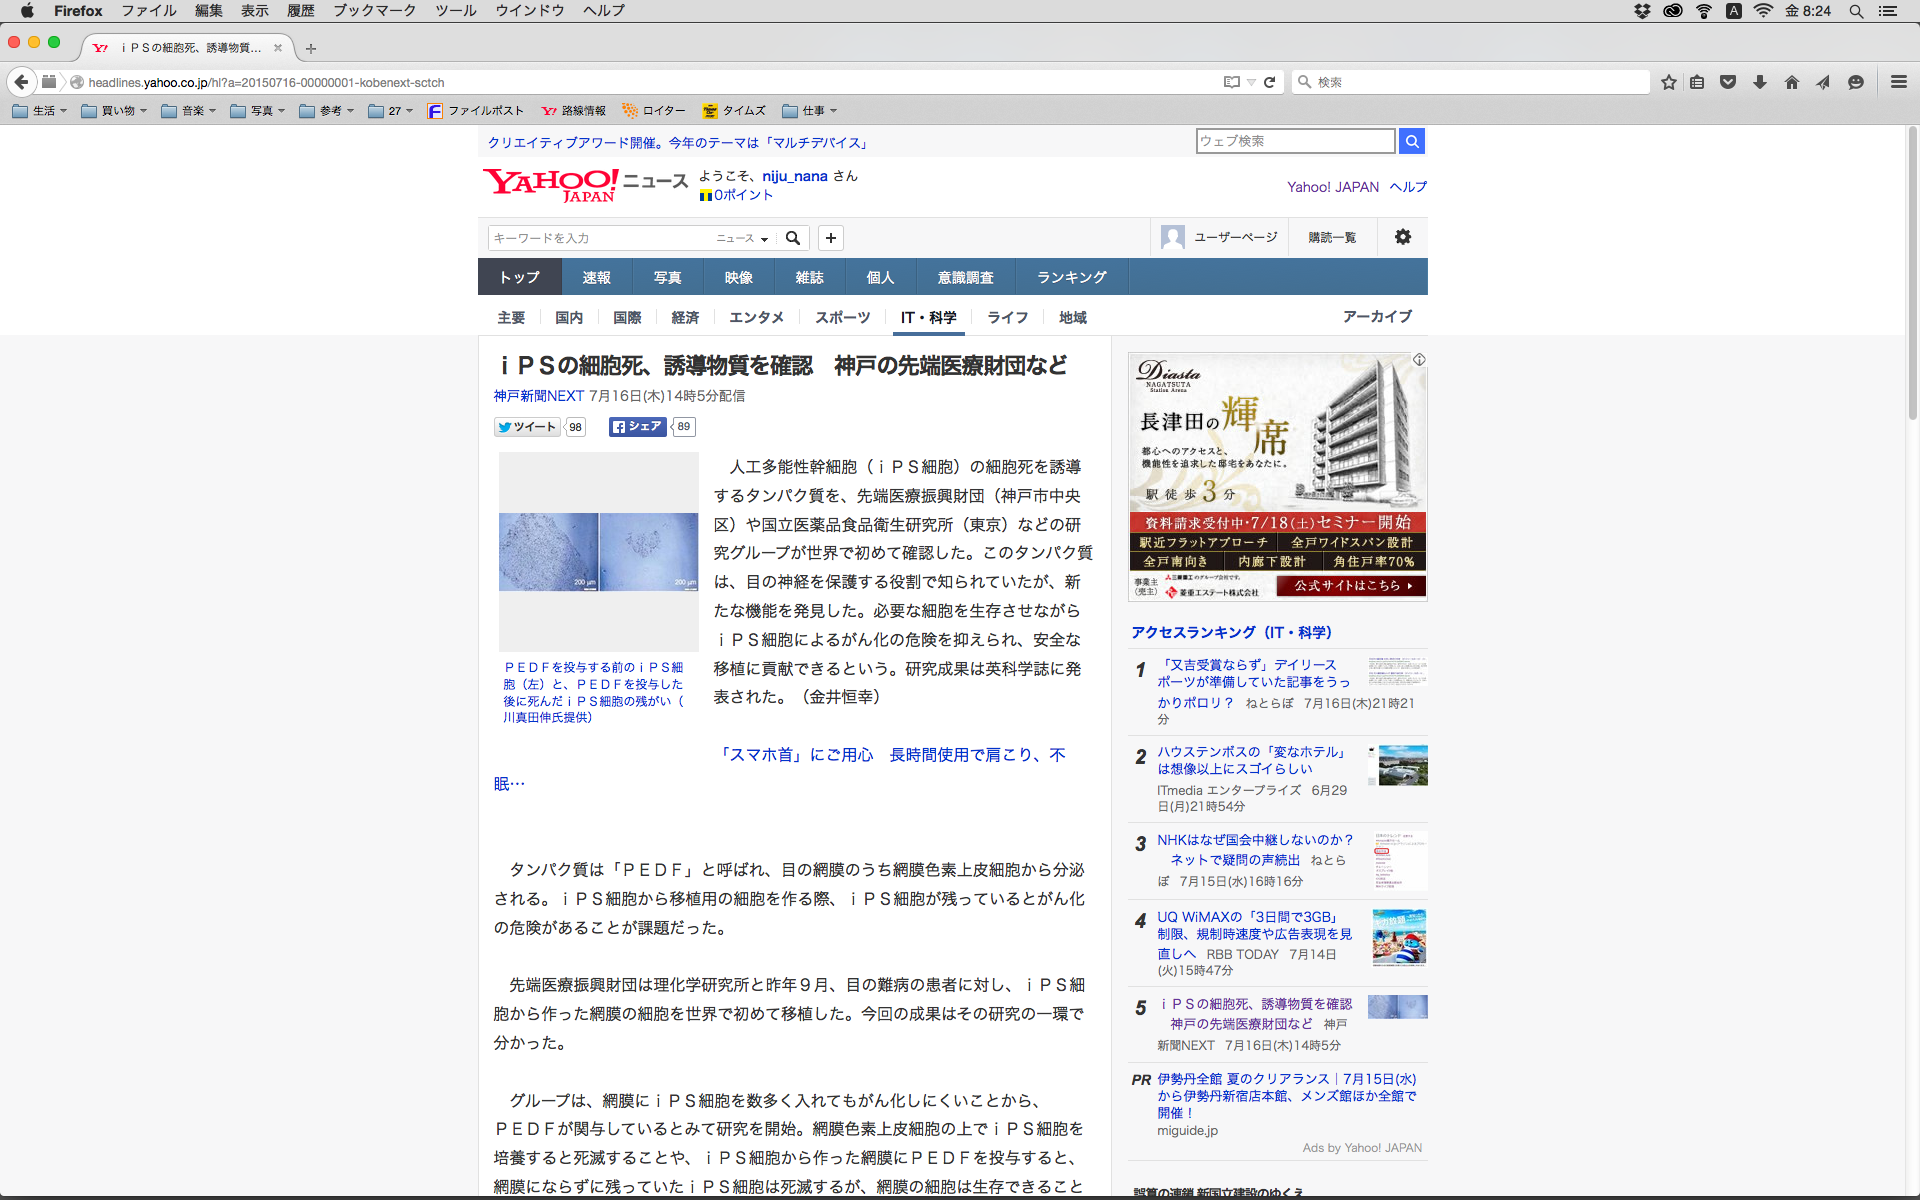Open the 神戸新聞NEXT source link

(538, 396)
